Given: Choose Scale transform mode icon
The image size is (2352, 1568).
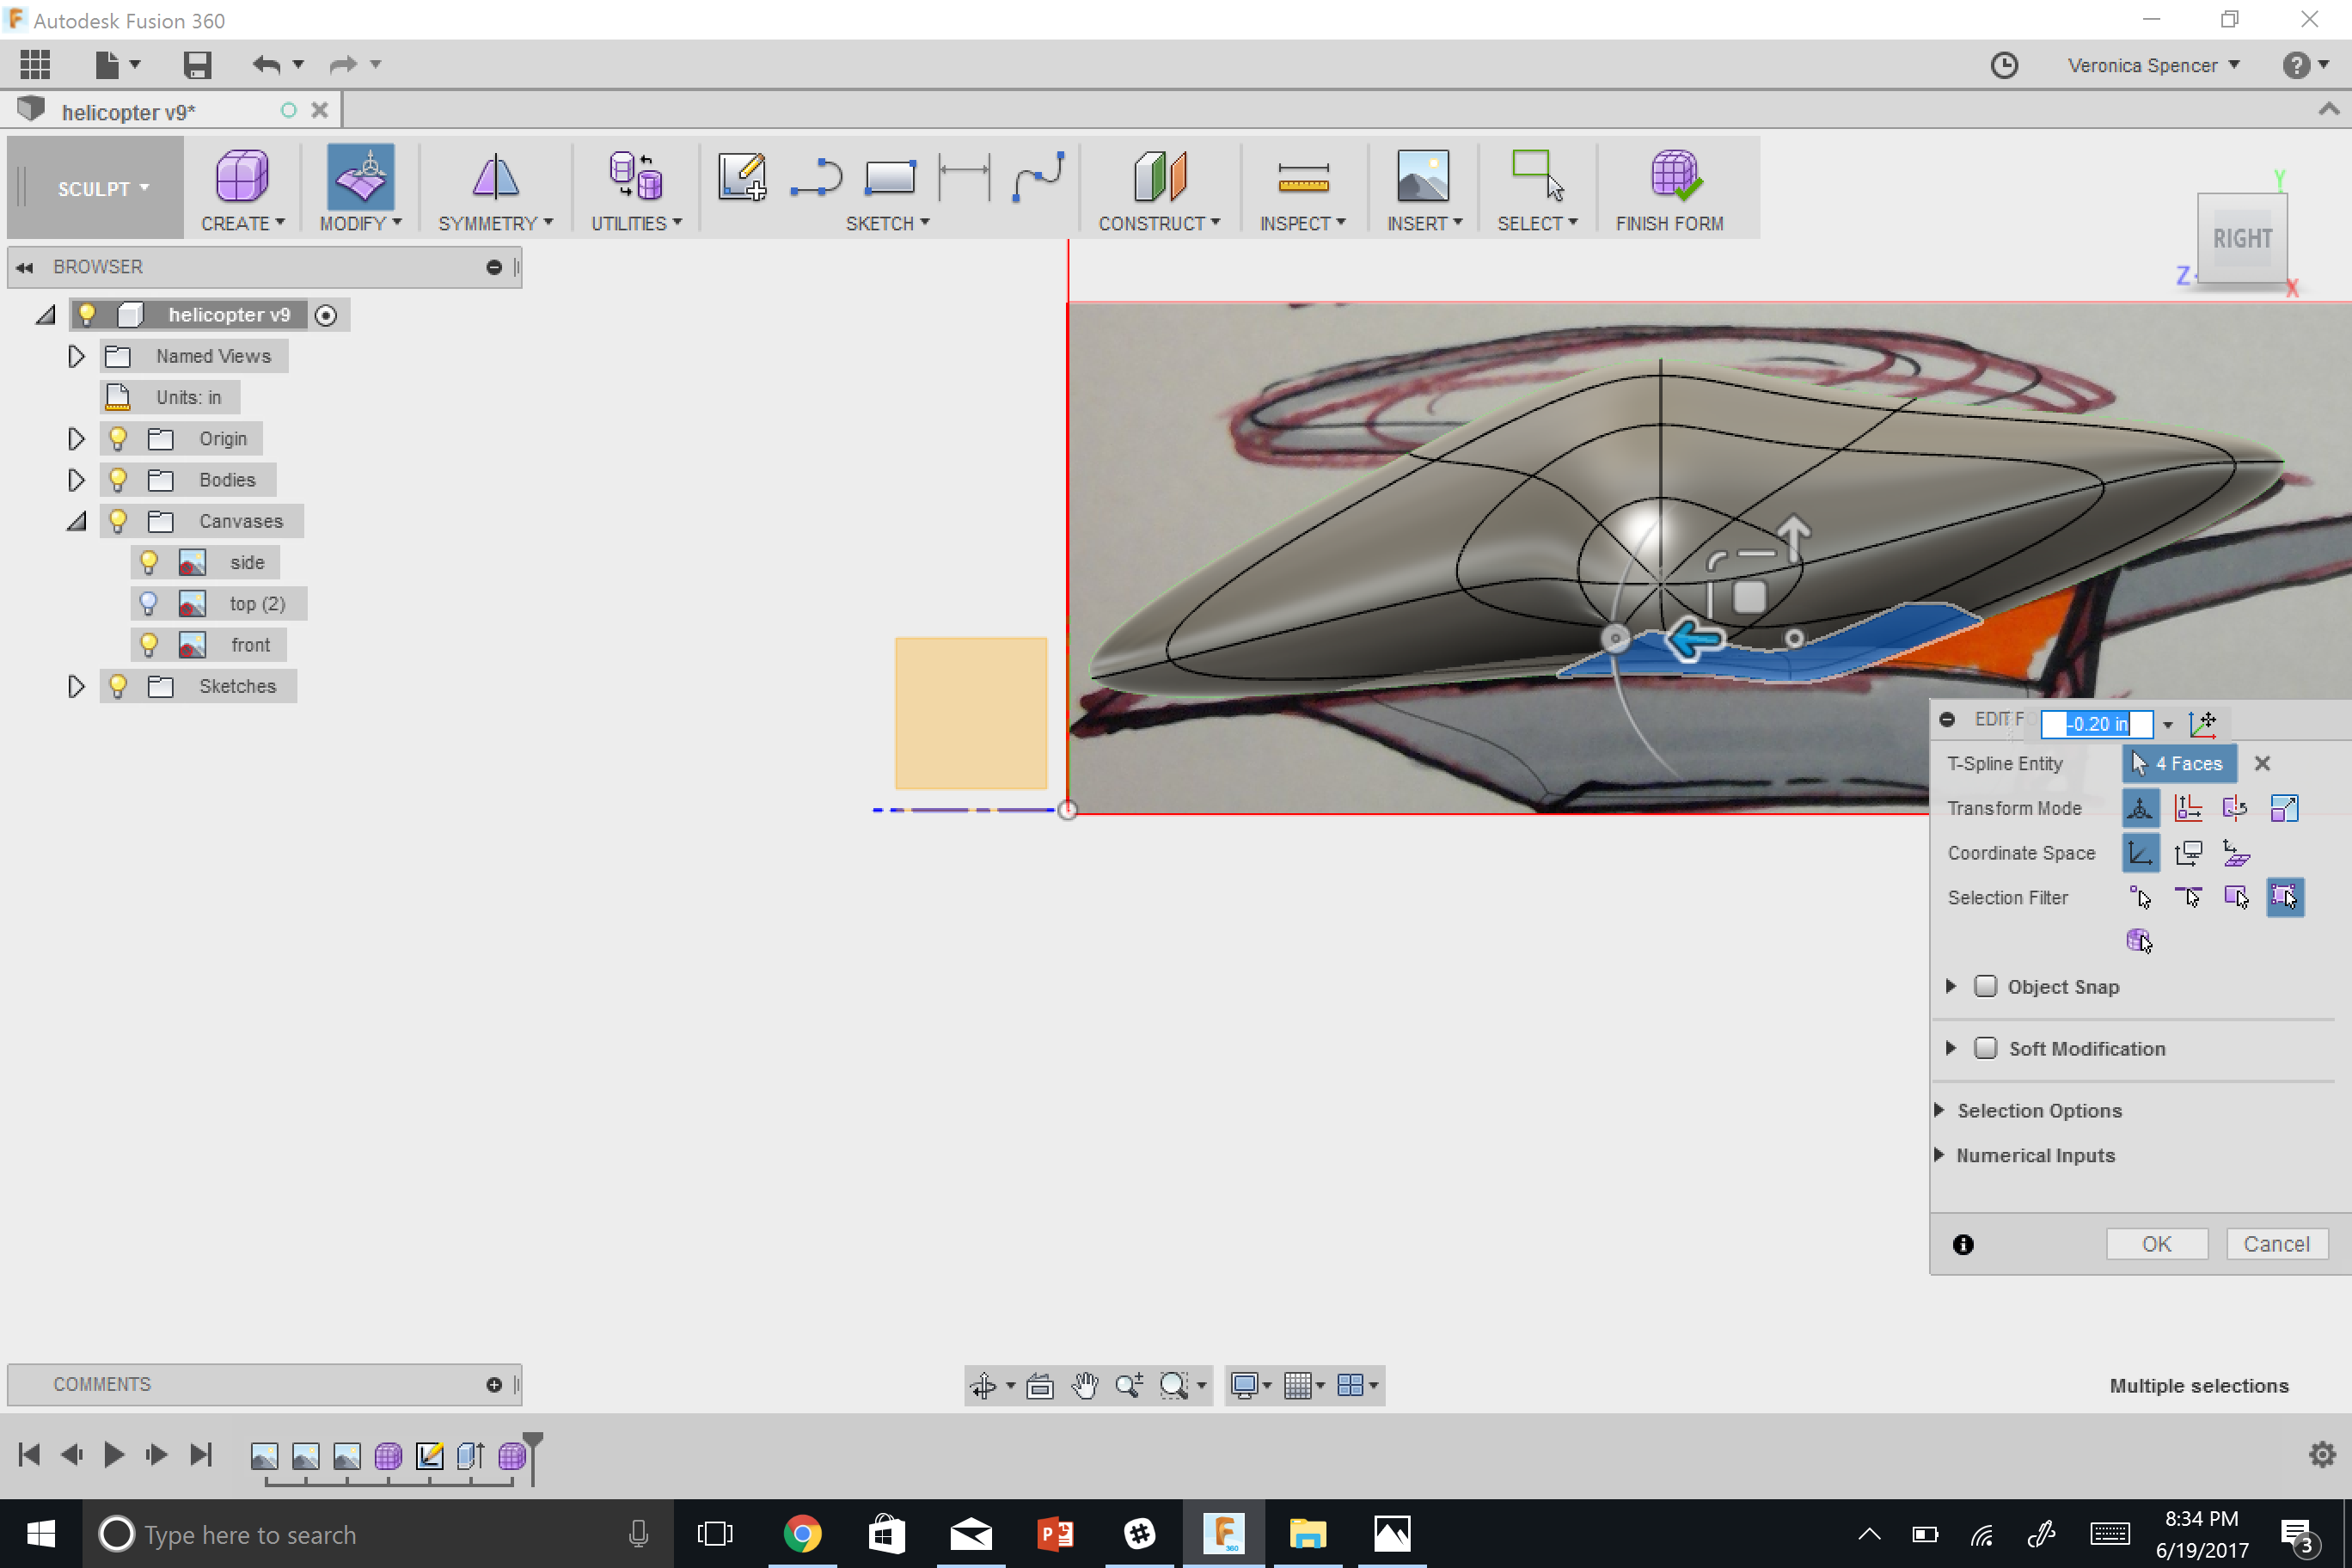Looking at the screenshot, I should click(x=2284, y=808).
